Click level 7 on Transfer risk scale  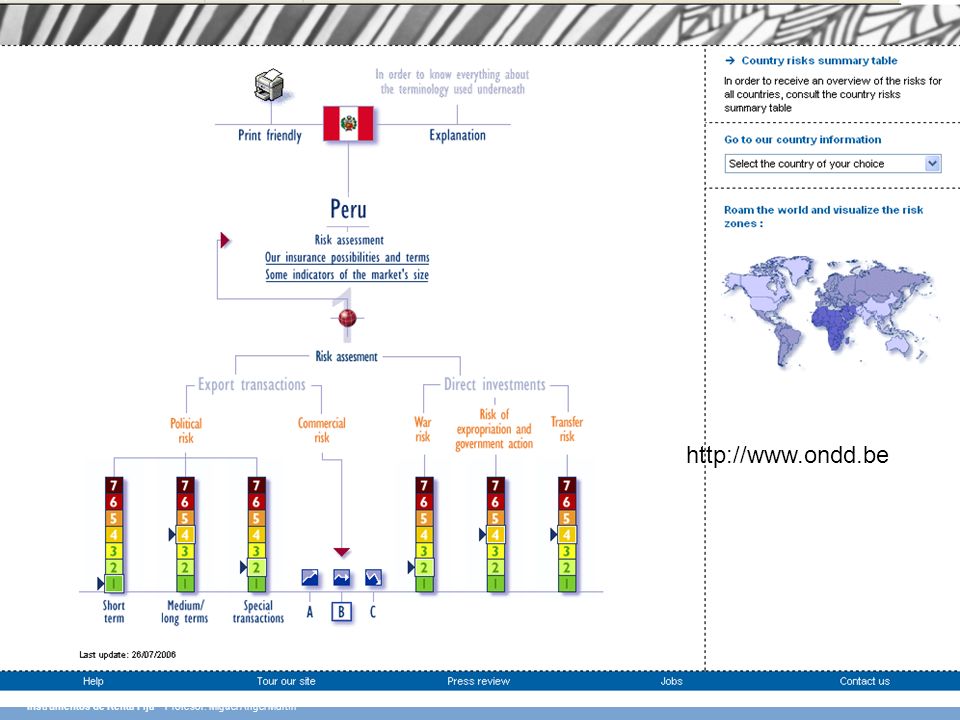tap(567, 486)
